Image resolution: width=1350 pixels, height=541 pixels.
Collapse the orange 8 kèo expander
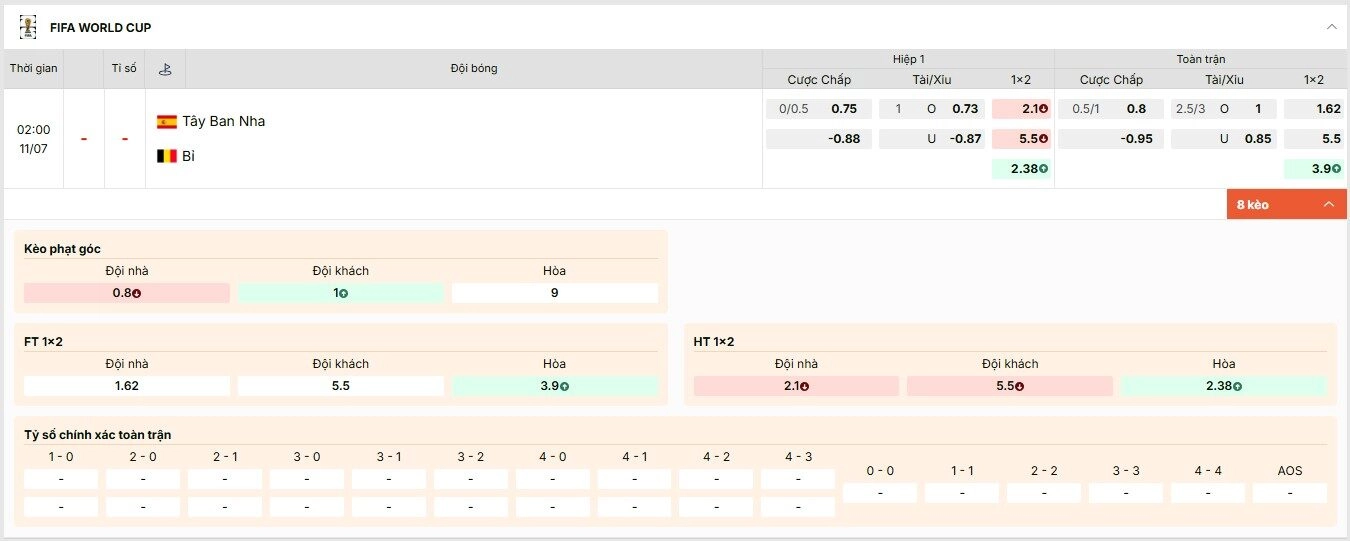point(1286,204)
